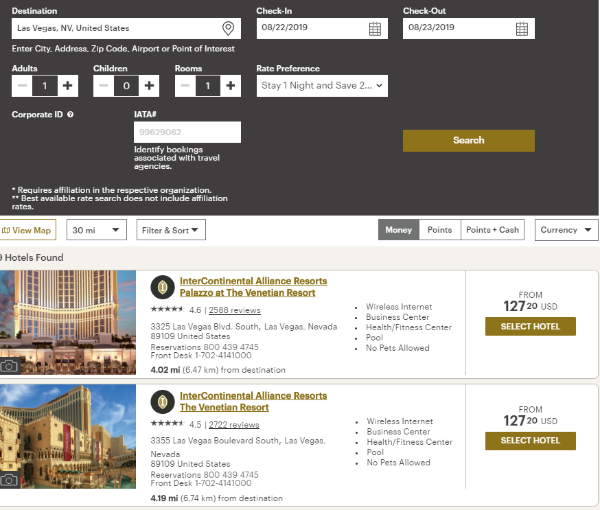Click the Check-Out date field
The width and height of the screenshot is (600, 510).
point(469,28)
